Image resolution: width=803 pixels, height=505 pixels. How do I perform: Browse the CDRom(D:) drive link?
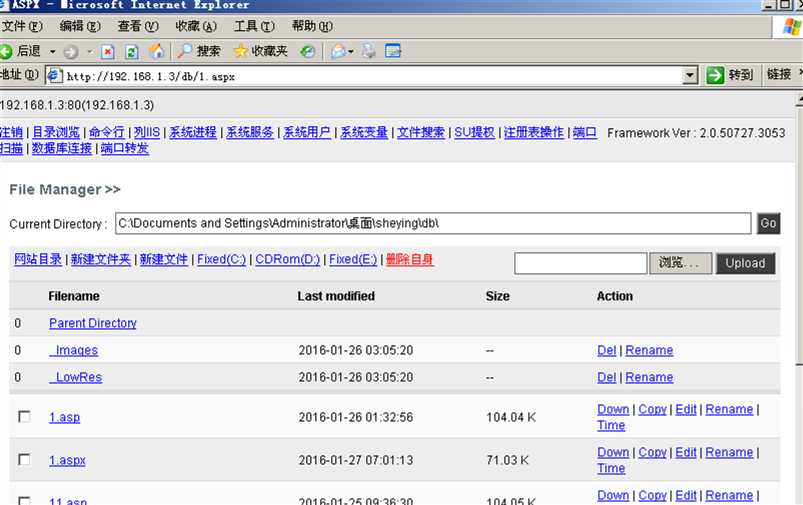click(x=288, y=259)
